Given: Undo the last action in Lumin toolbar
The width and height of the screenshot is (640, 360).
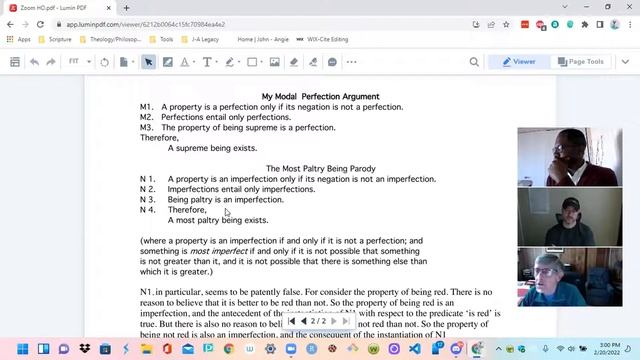Looking at the screenshot, I should [x=34, y=62].
